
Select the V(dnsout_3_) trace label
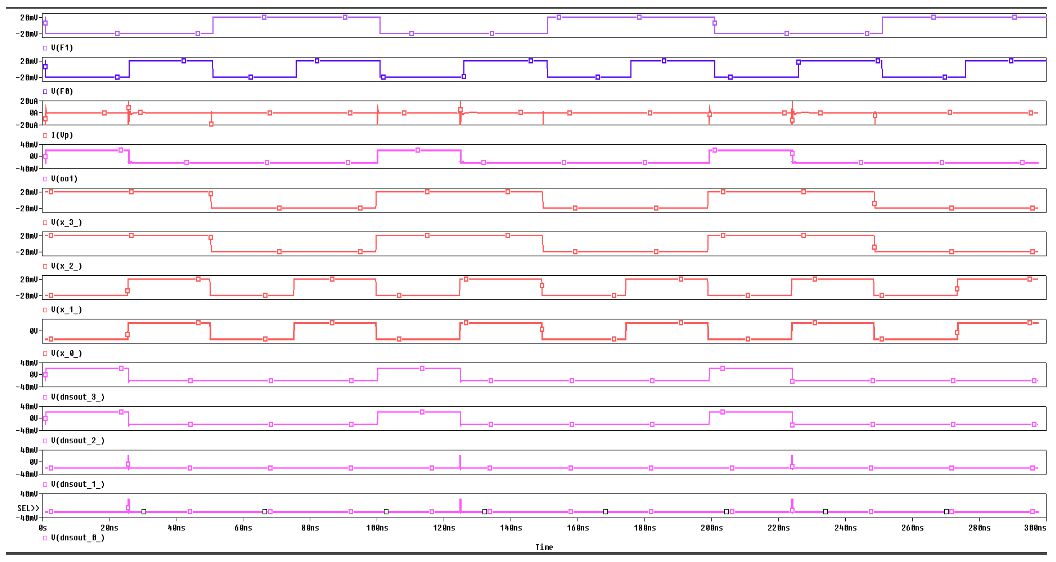pyautogui.click(x=78, y=397)
